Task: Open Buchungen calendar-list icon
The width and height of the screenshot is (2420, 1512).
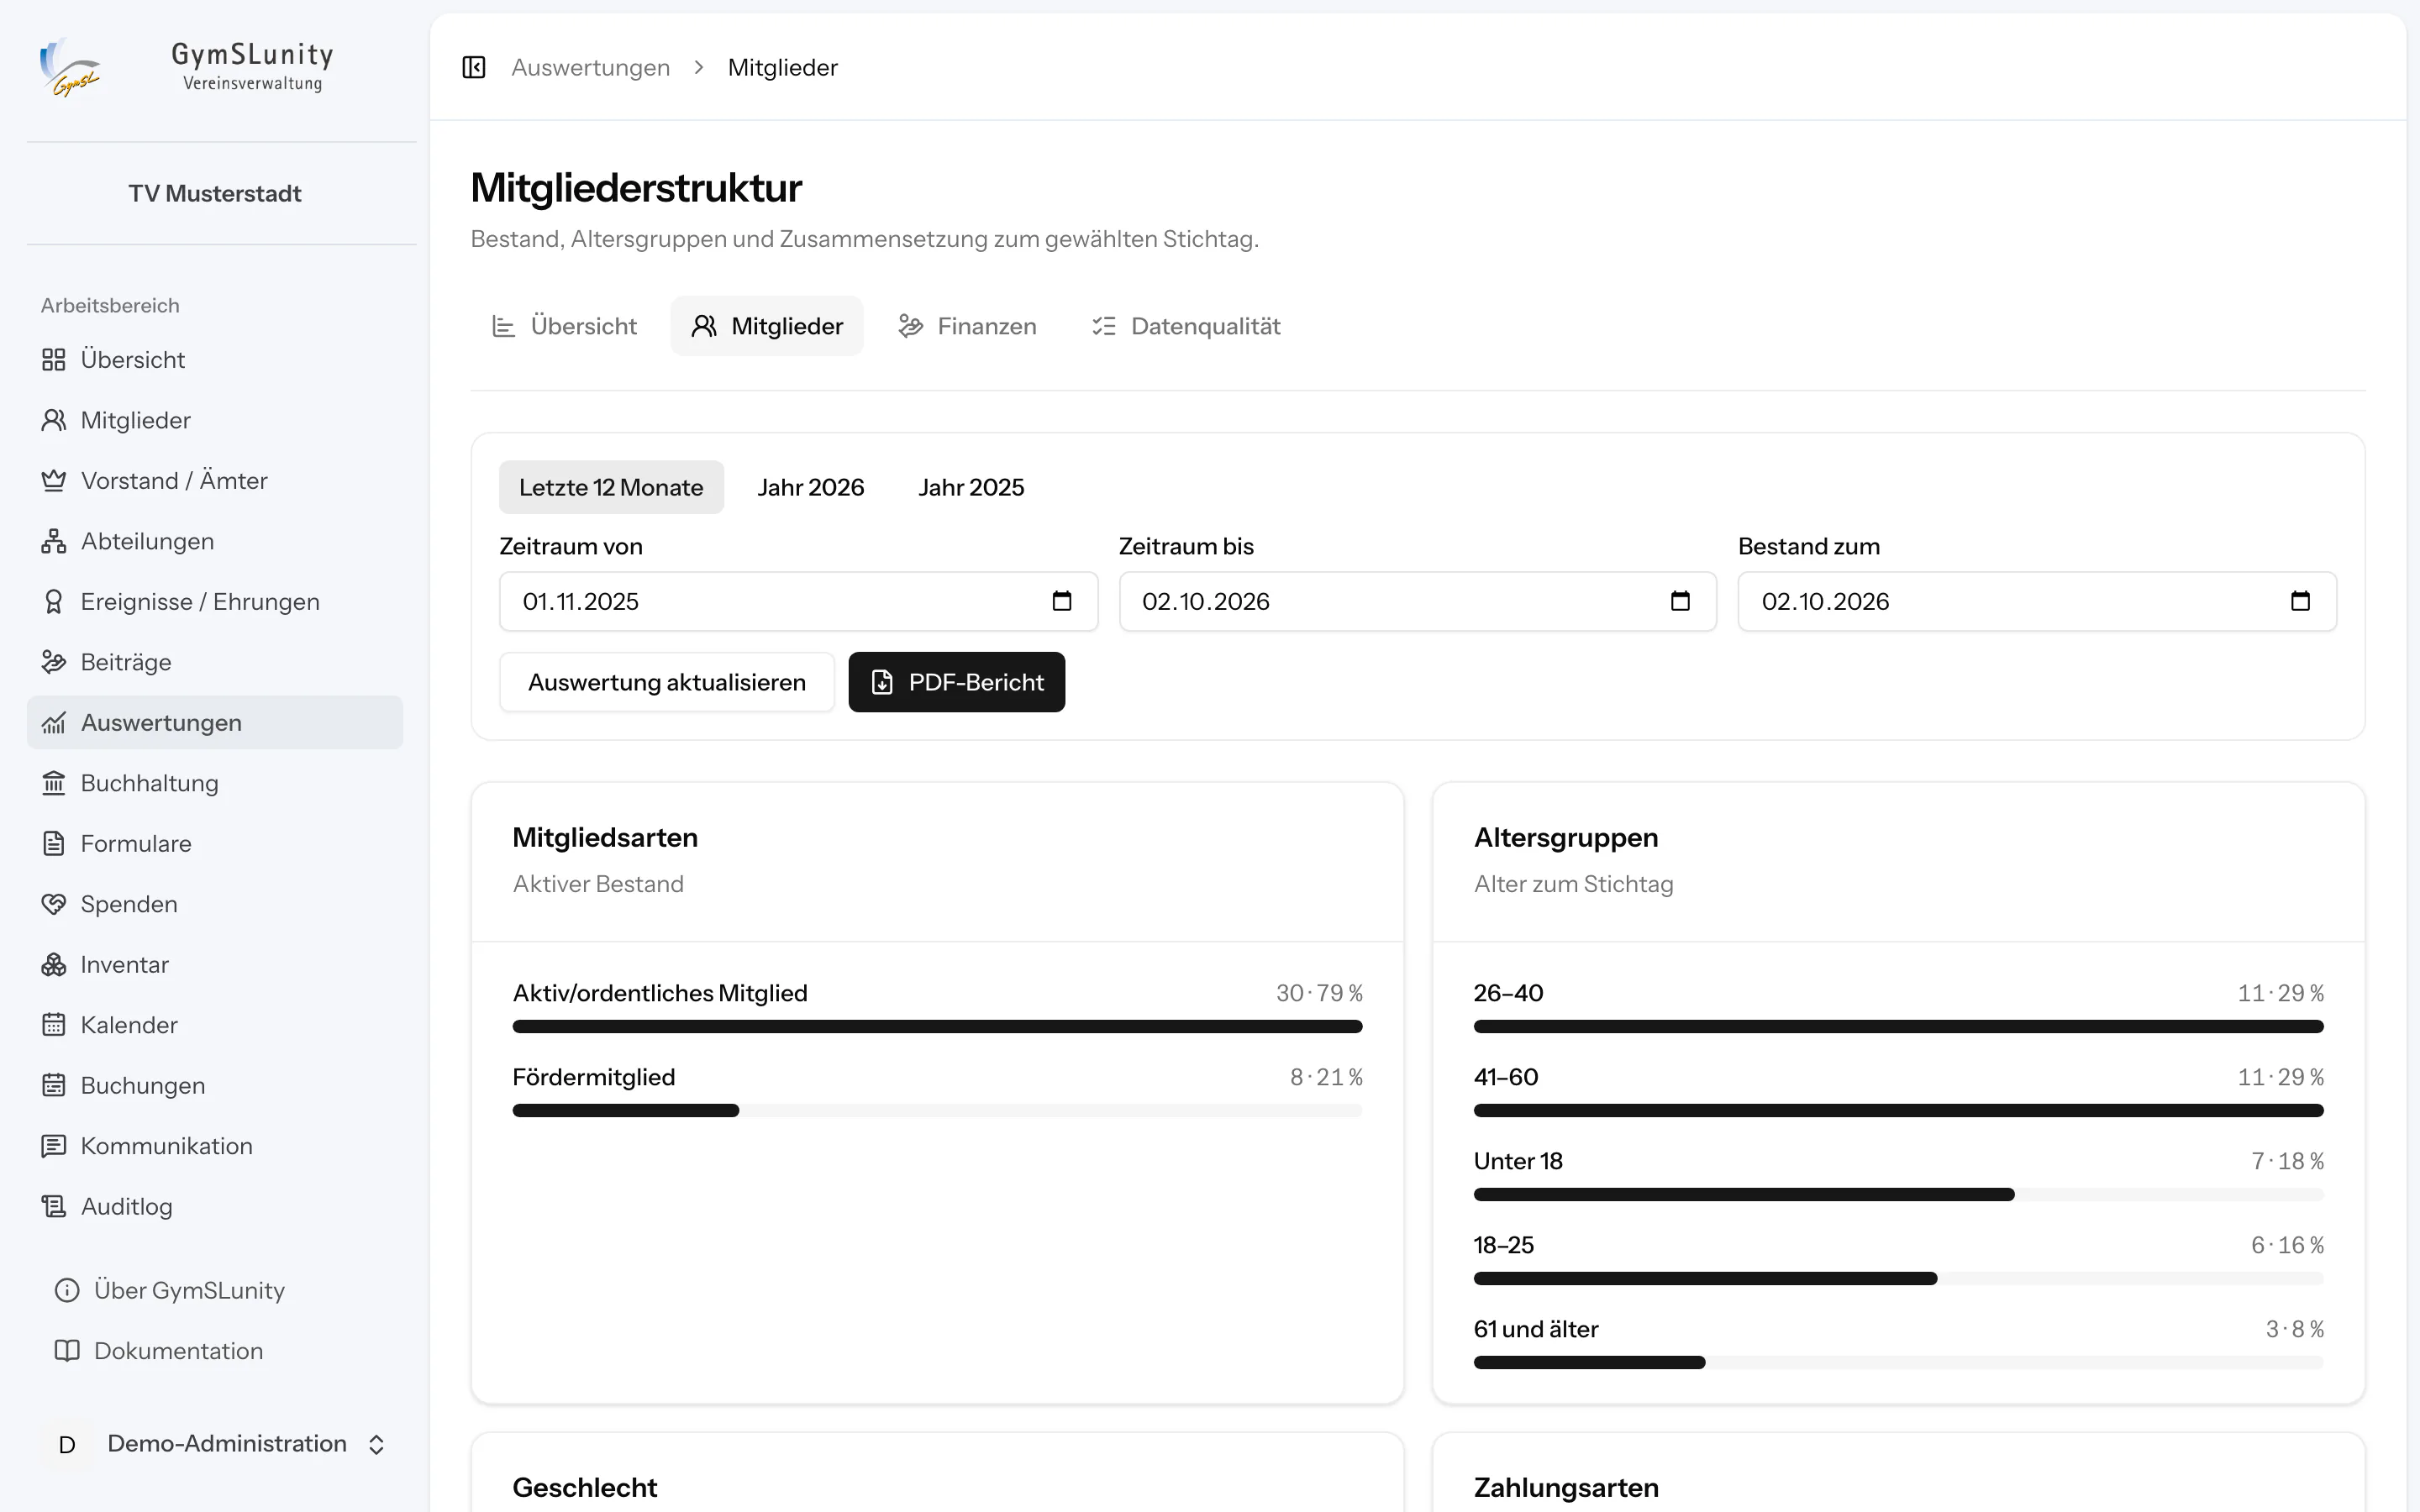Action: (x=53, y=1086)
